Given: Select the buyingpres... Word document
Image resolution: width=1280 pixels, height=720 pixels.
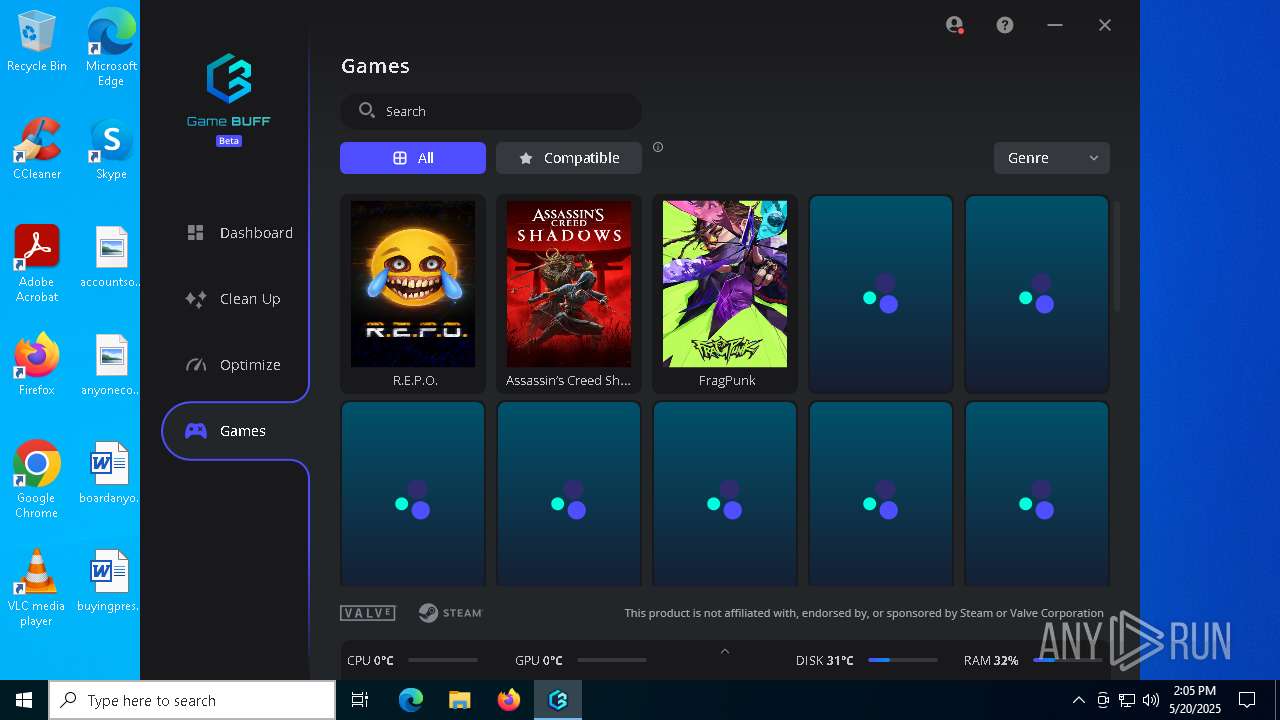Looking at the screenshot, I should pos(111,580).
